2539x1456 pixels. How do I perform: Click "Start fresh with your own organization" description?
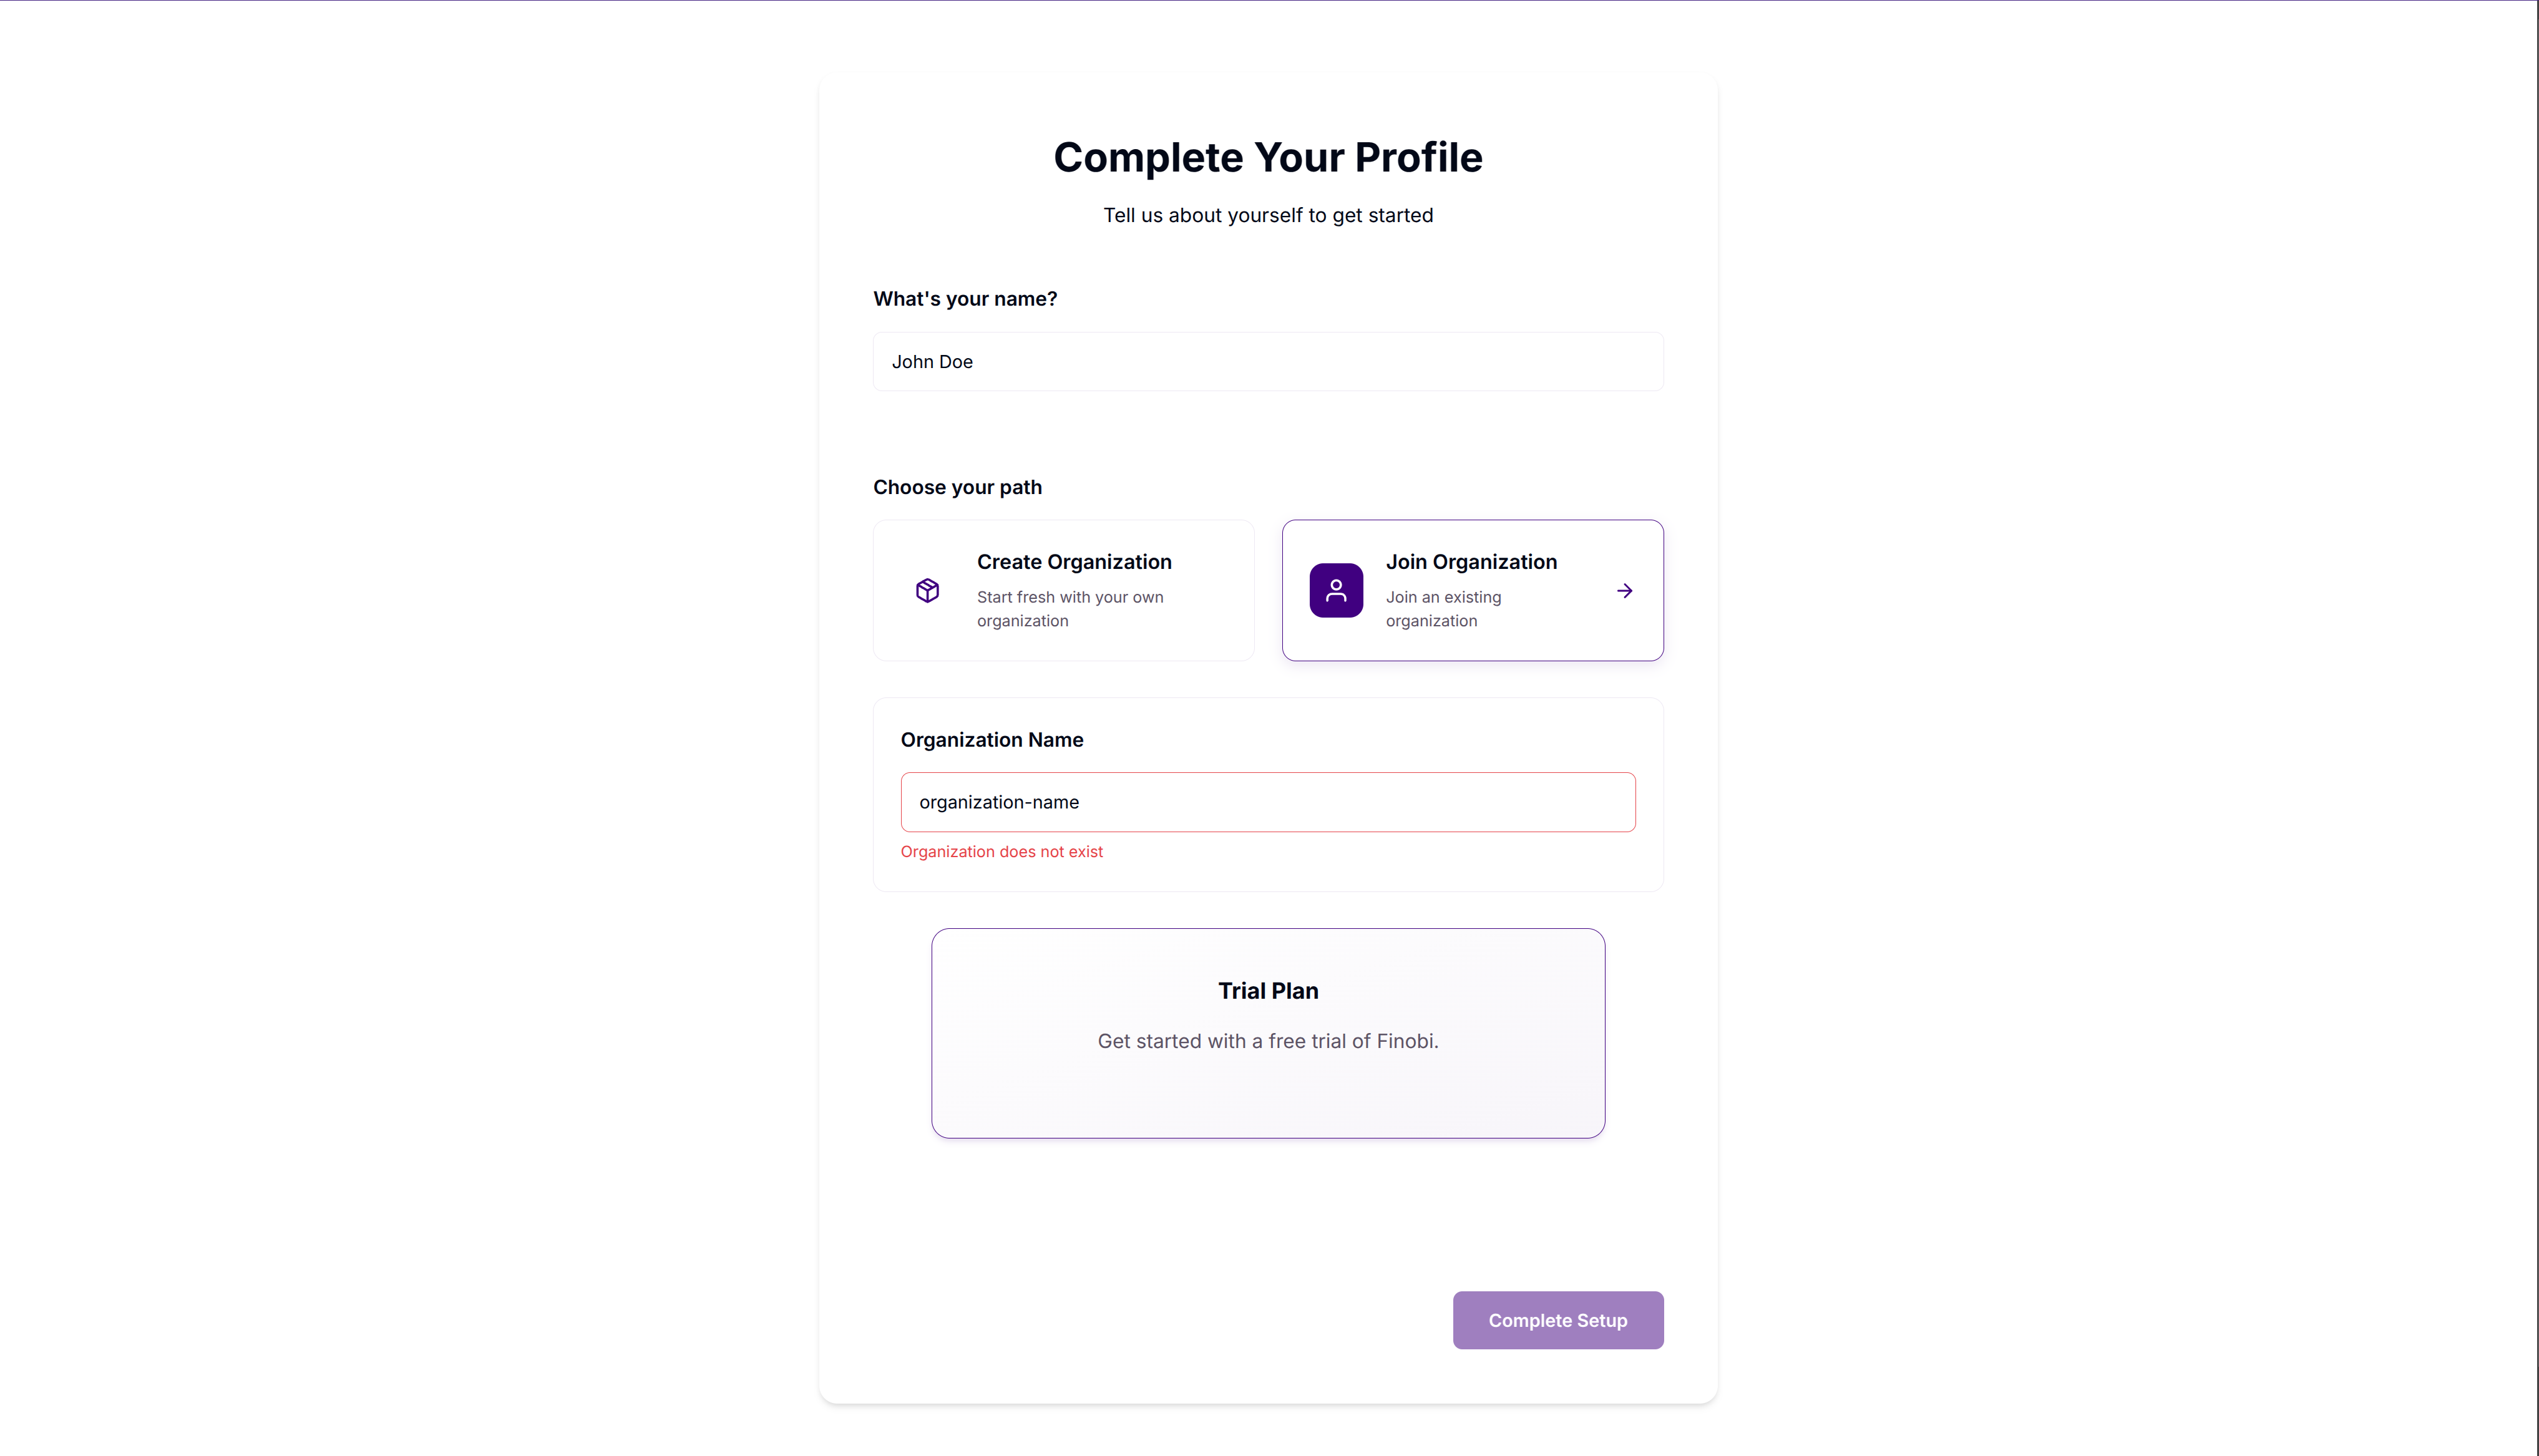(1070, 609)
